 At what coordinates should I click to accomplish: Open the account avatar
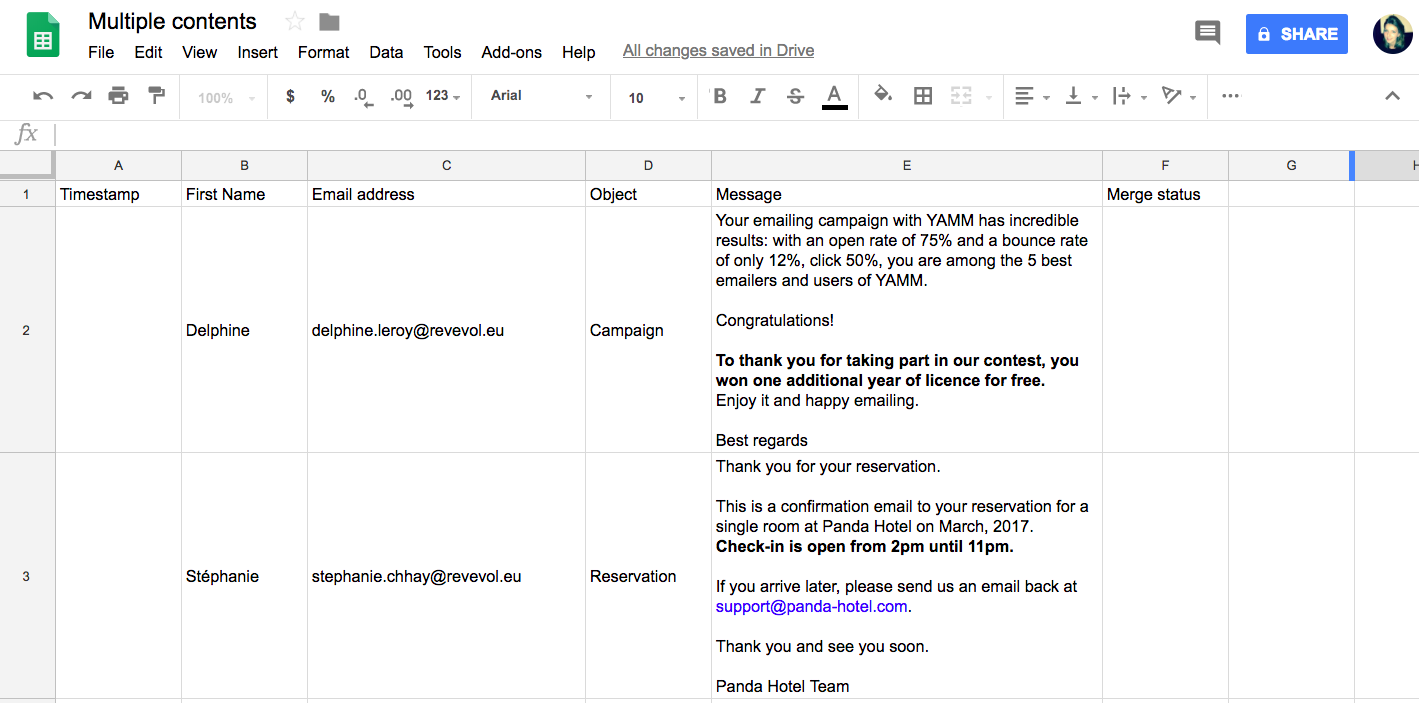(1392, 34)
